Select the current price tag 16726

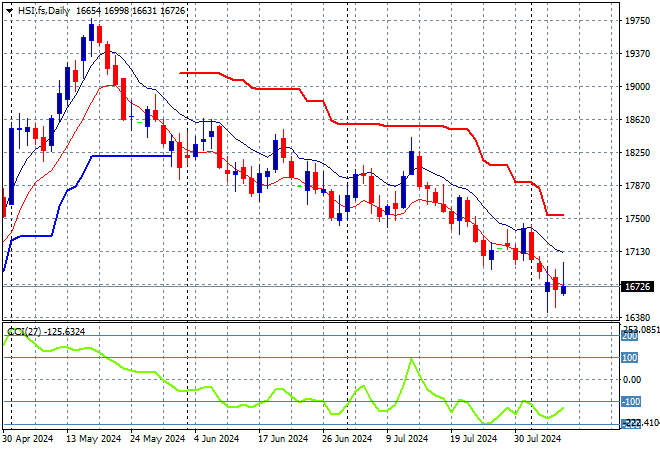637,286
